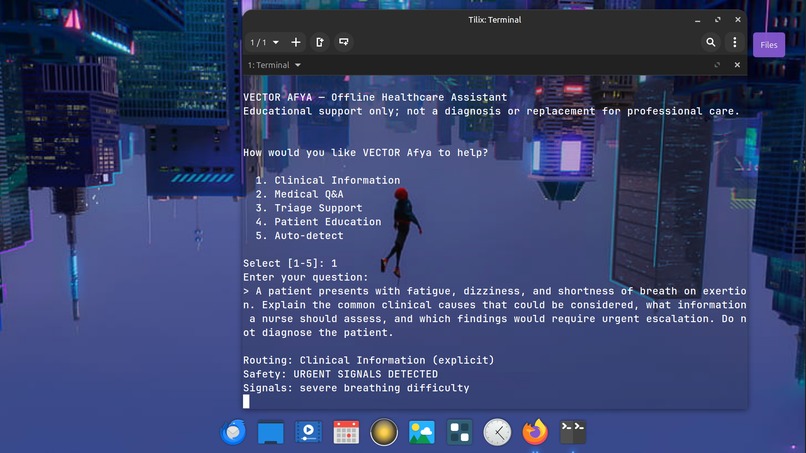Launch the video player dock icon

point(308,432)
